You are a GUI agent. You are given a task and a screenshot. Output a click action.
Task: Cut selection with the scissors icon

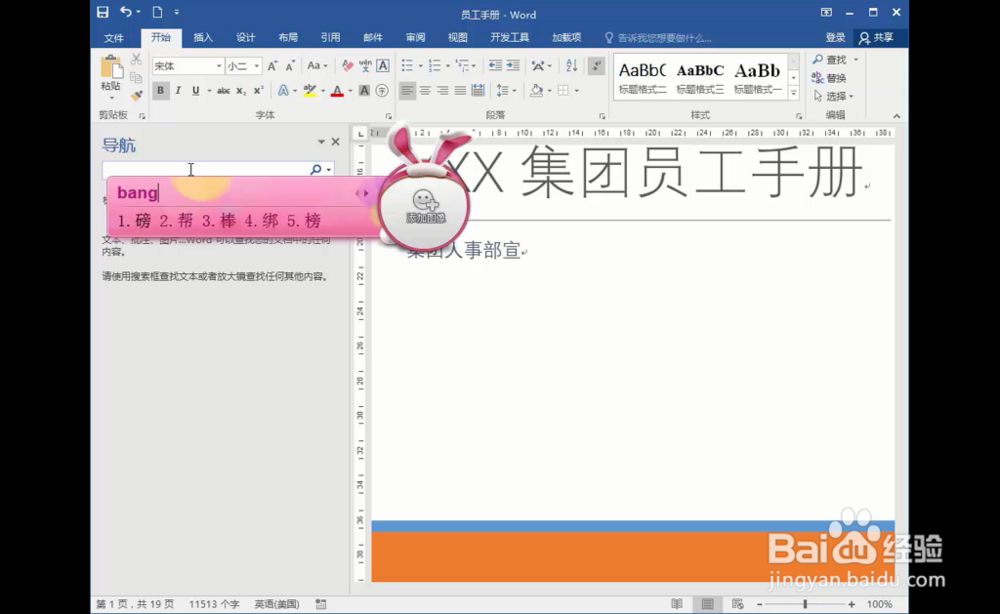[136, 59]
